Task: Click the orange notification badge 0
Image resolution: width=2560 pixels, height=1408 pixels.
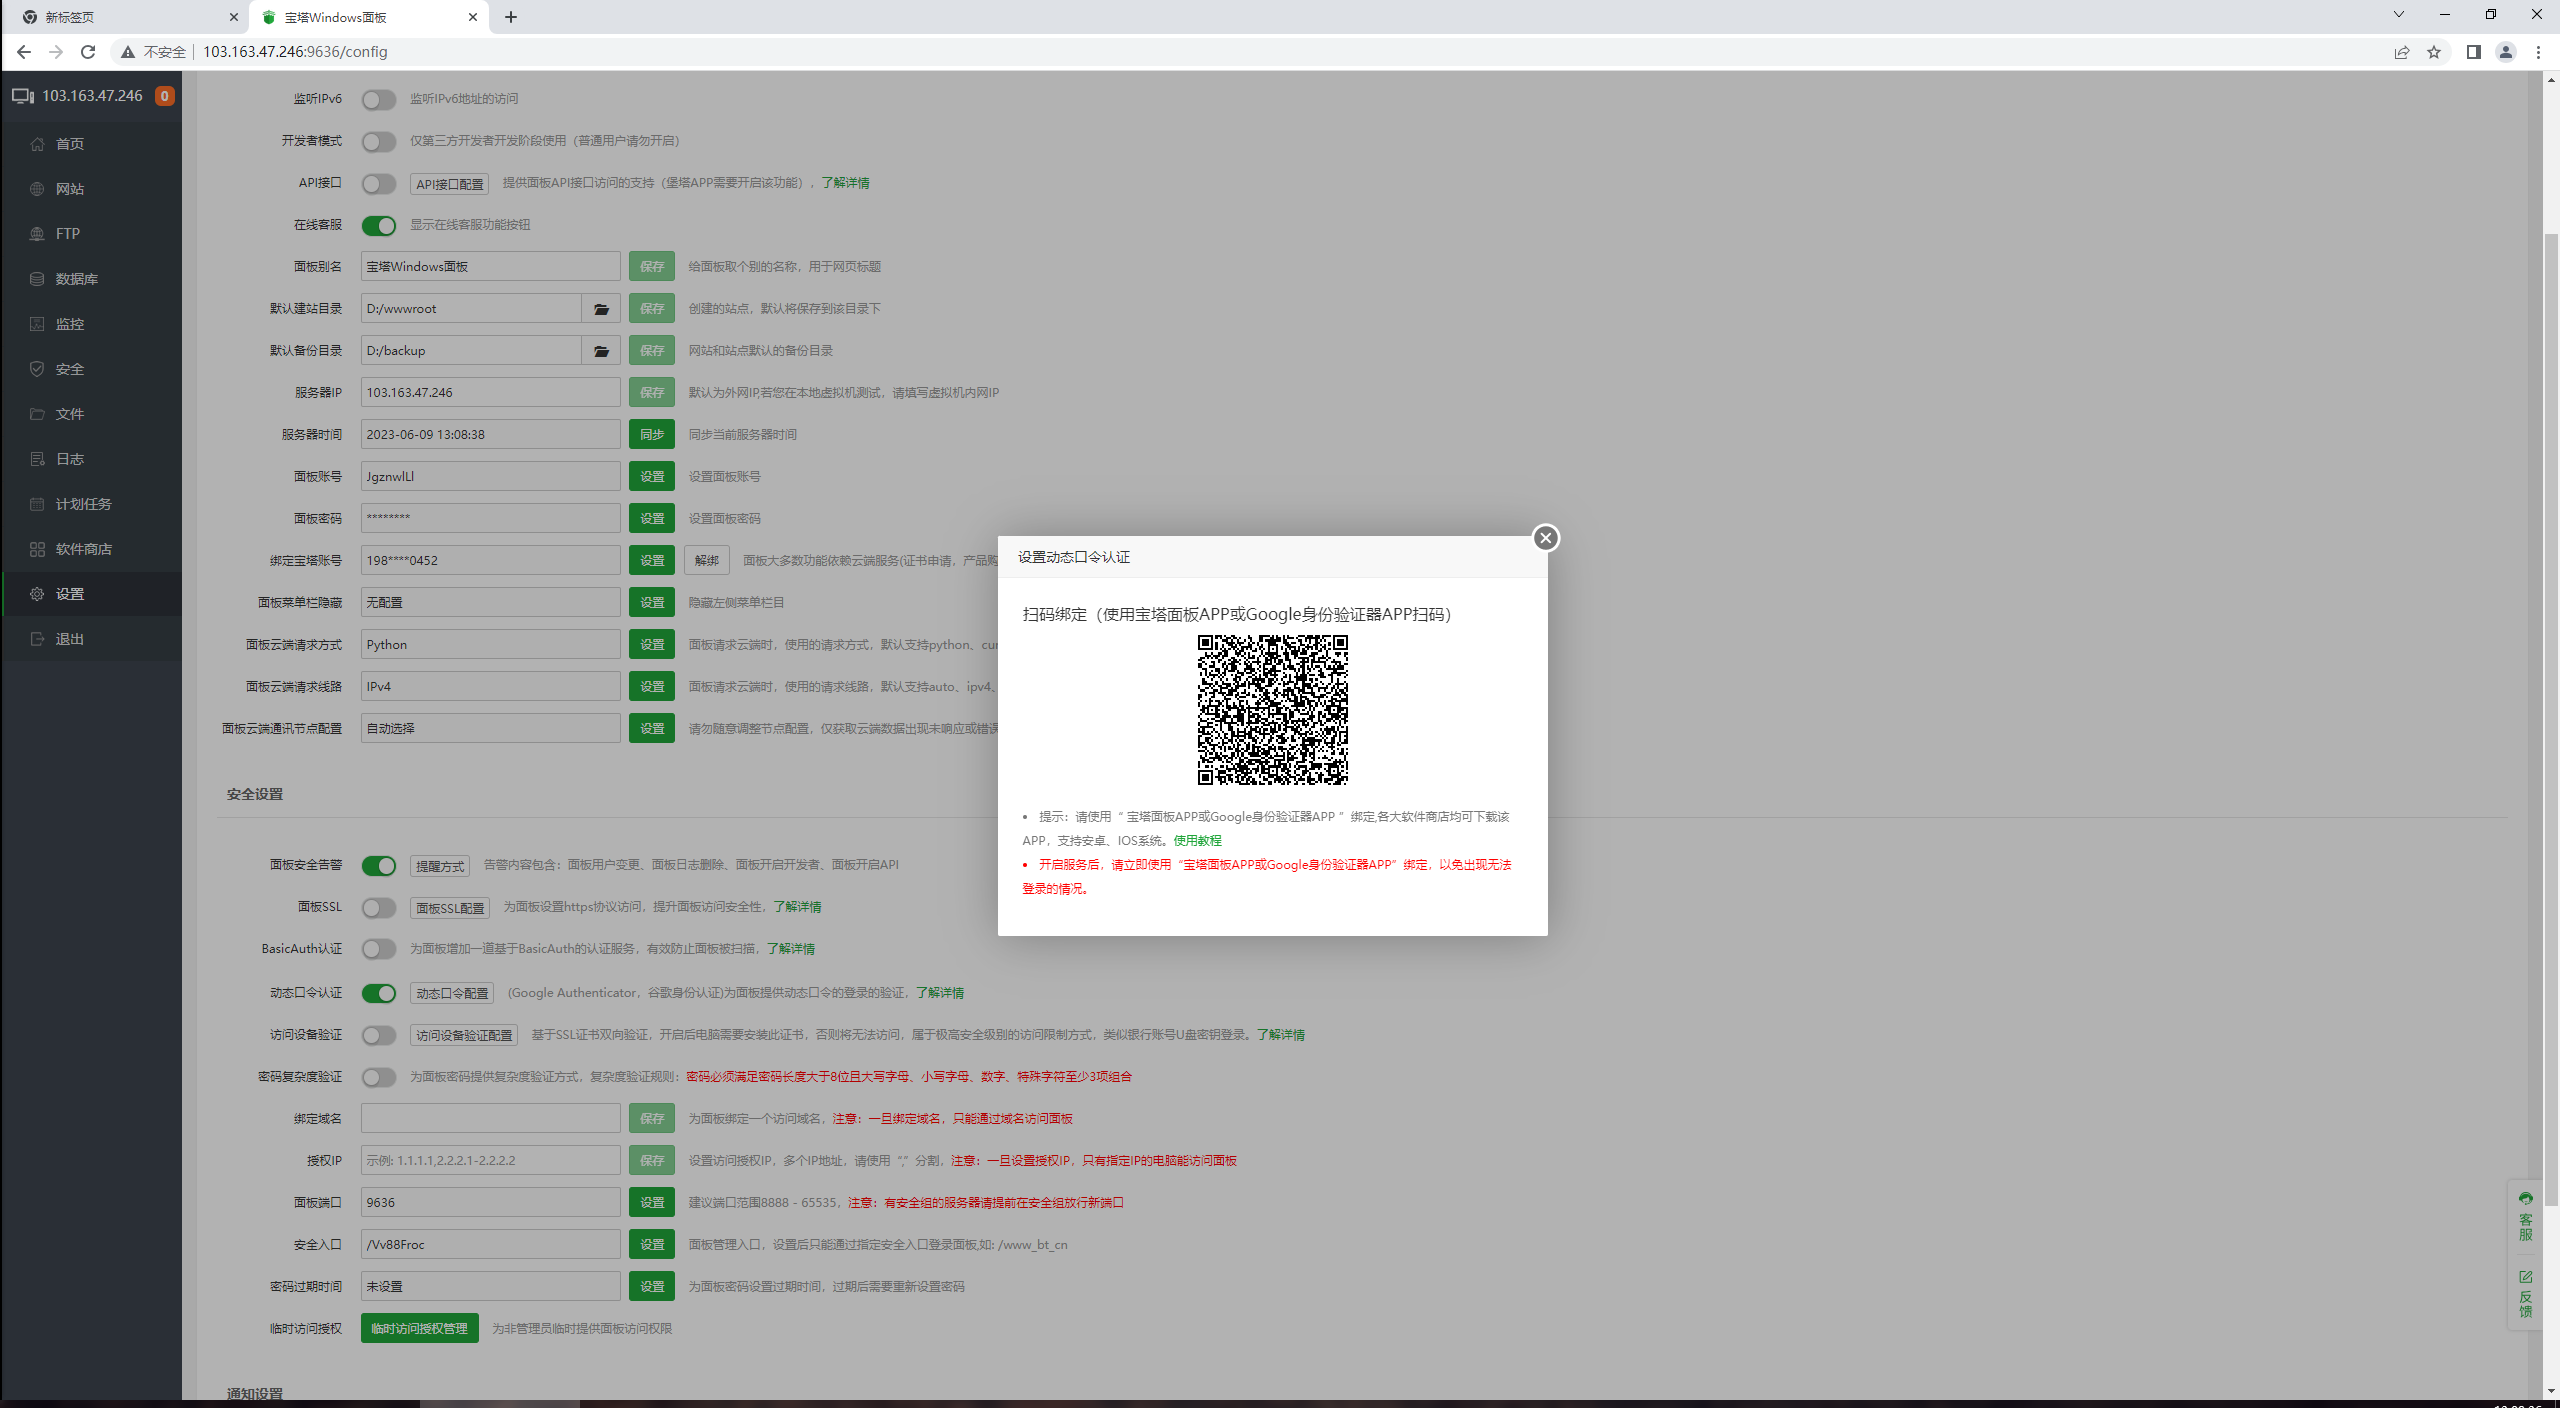Action: pos(165,96)
